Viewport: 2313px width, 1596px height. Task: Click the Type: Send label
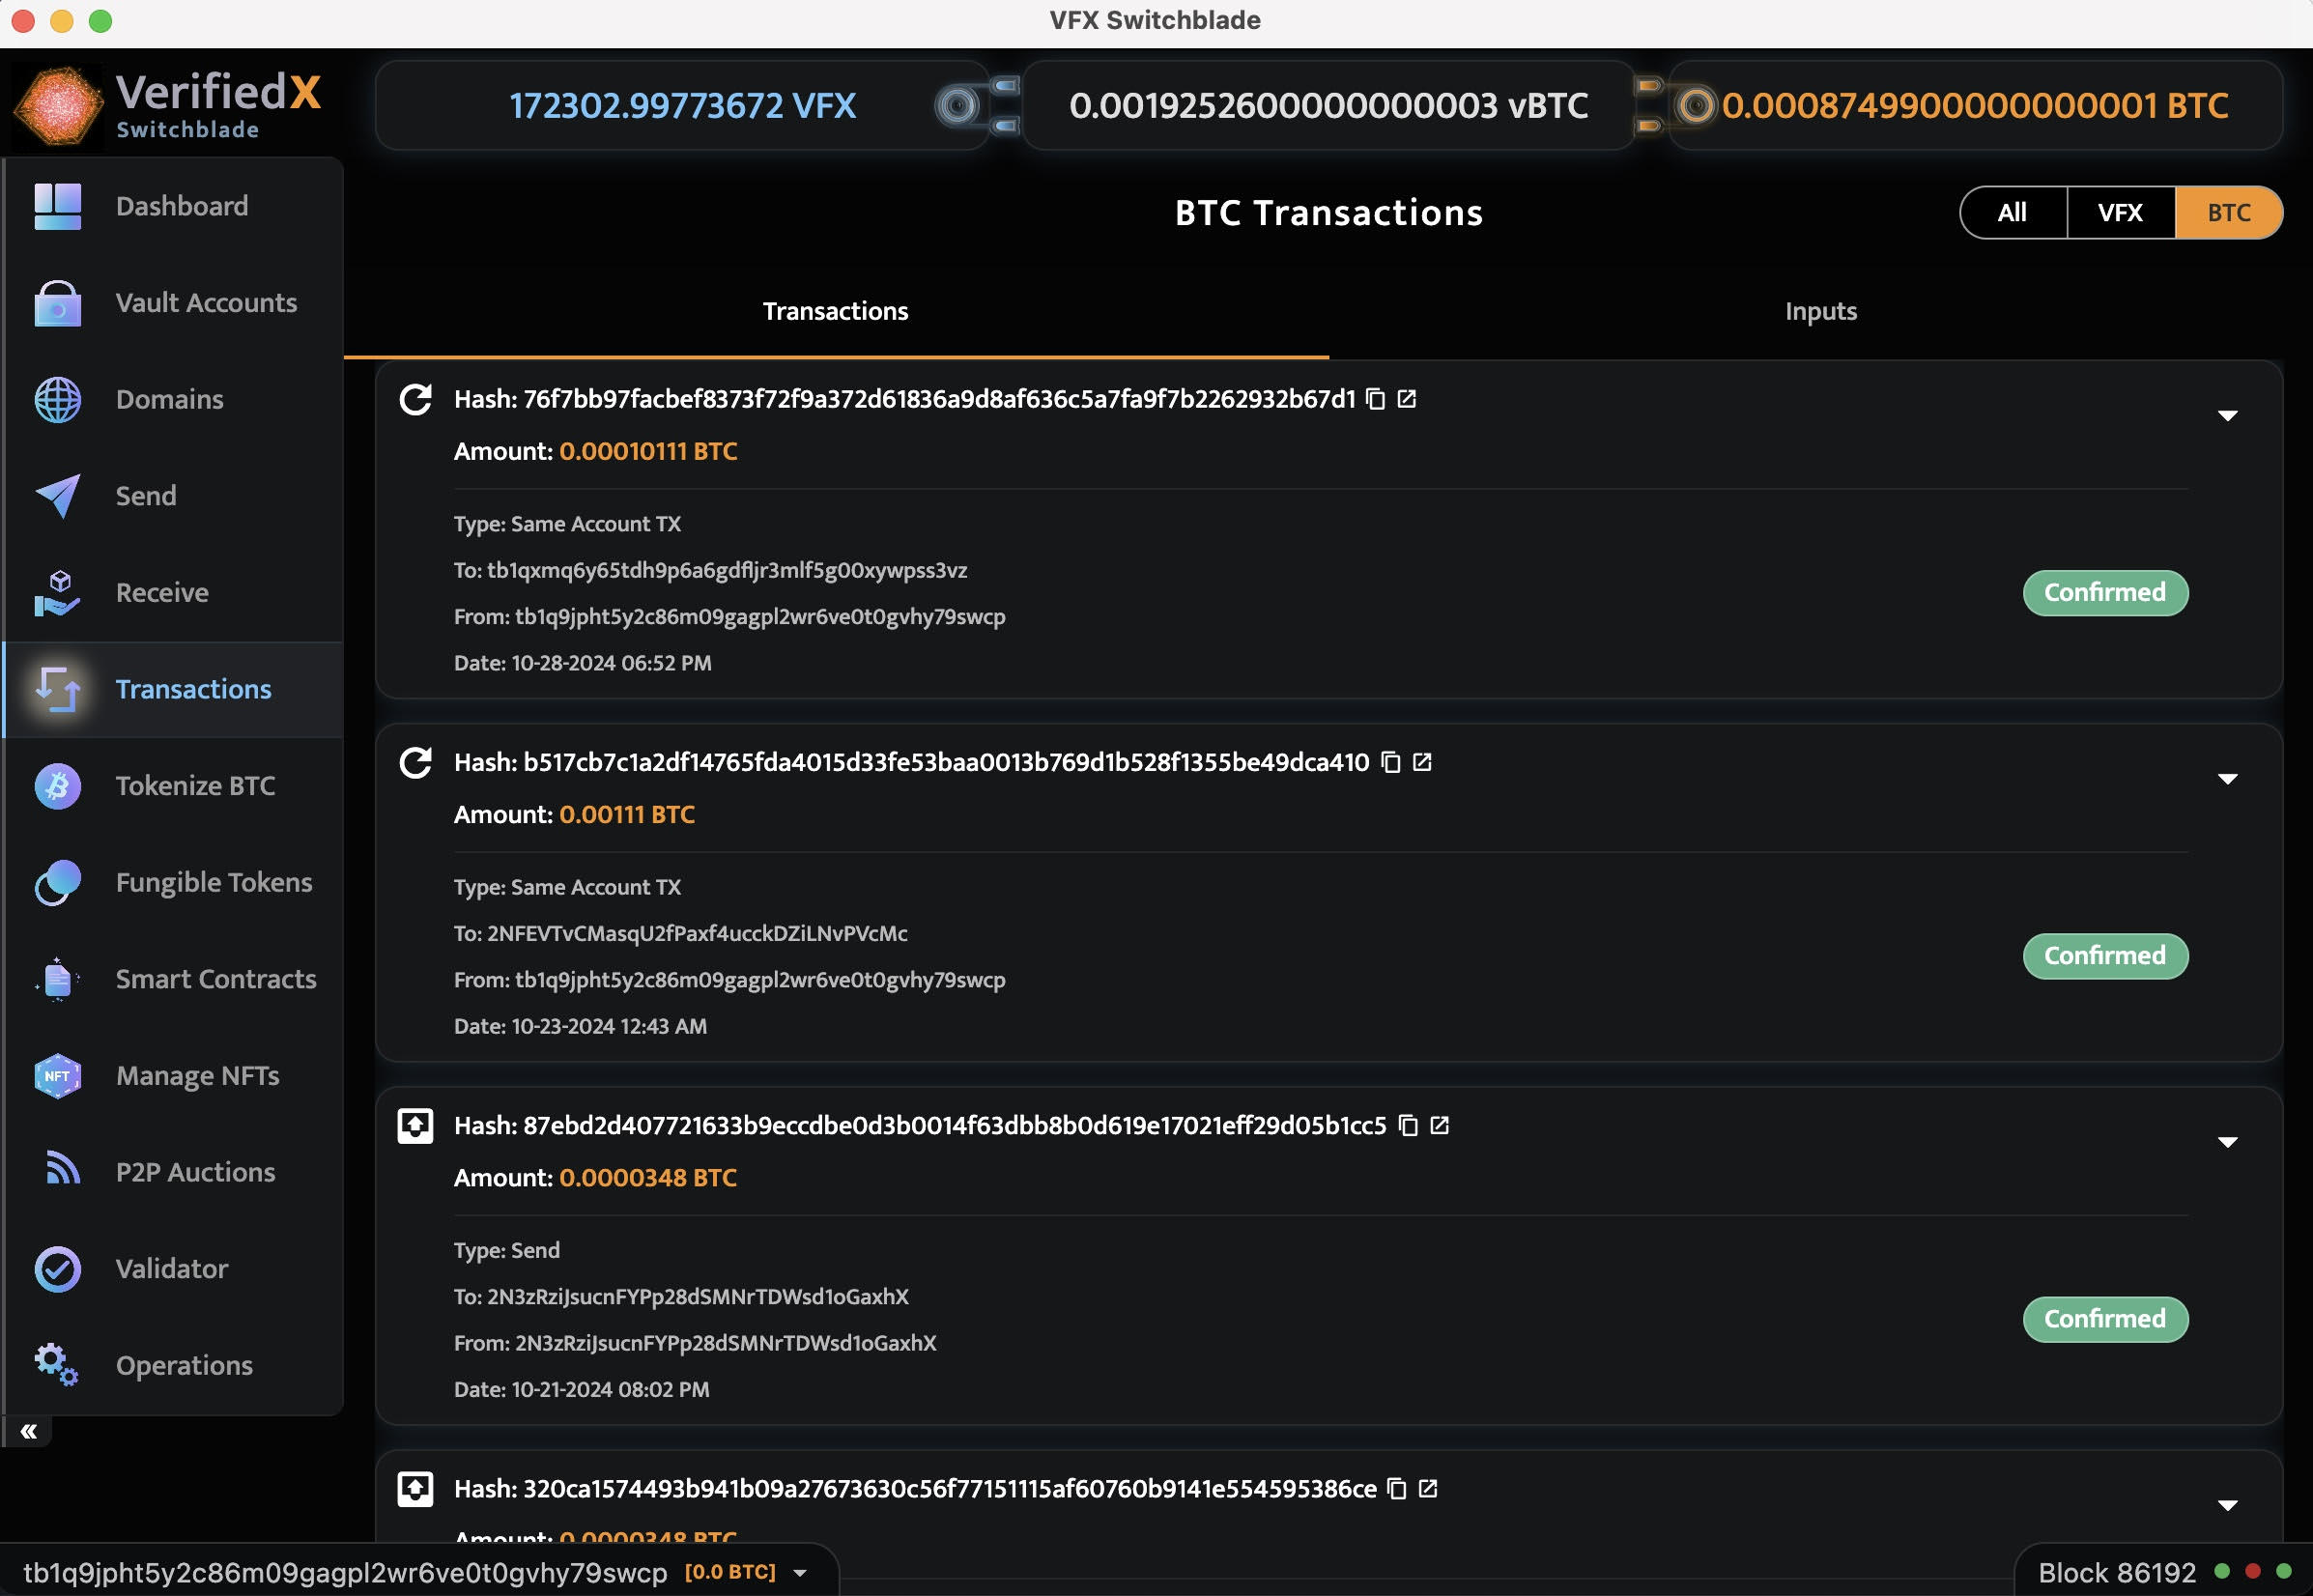pyautogui.click(x=507, y=1250)
